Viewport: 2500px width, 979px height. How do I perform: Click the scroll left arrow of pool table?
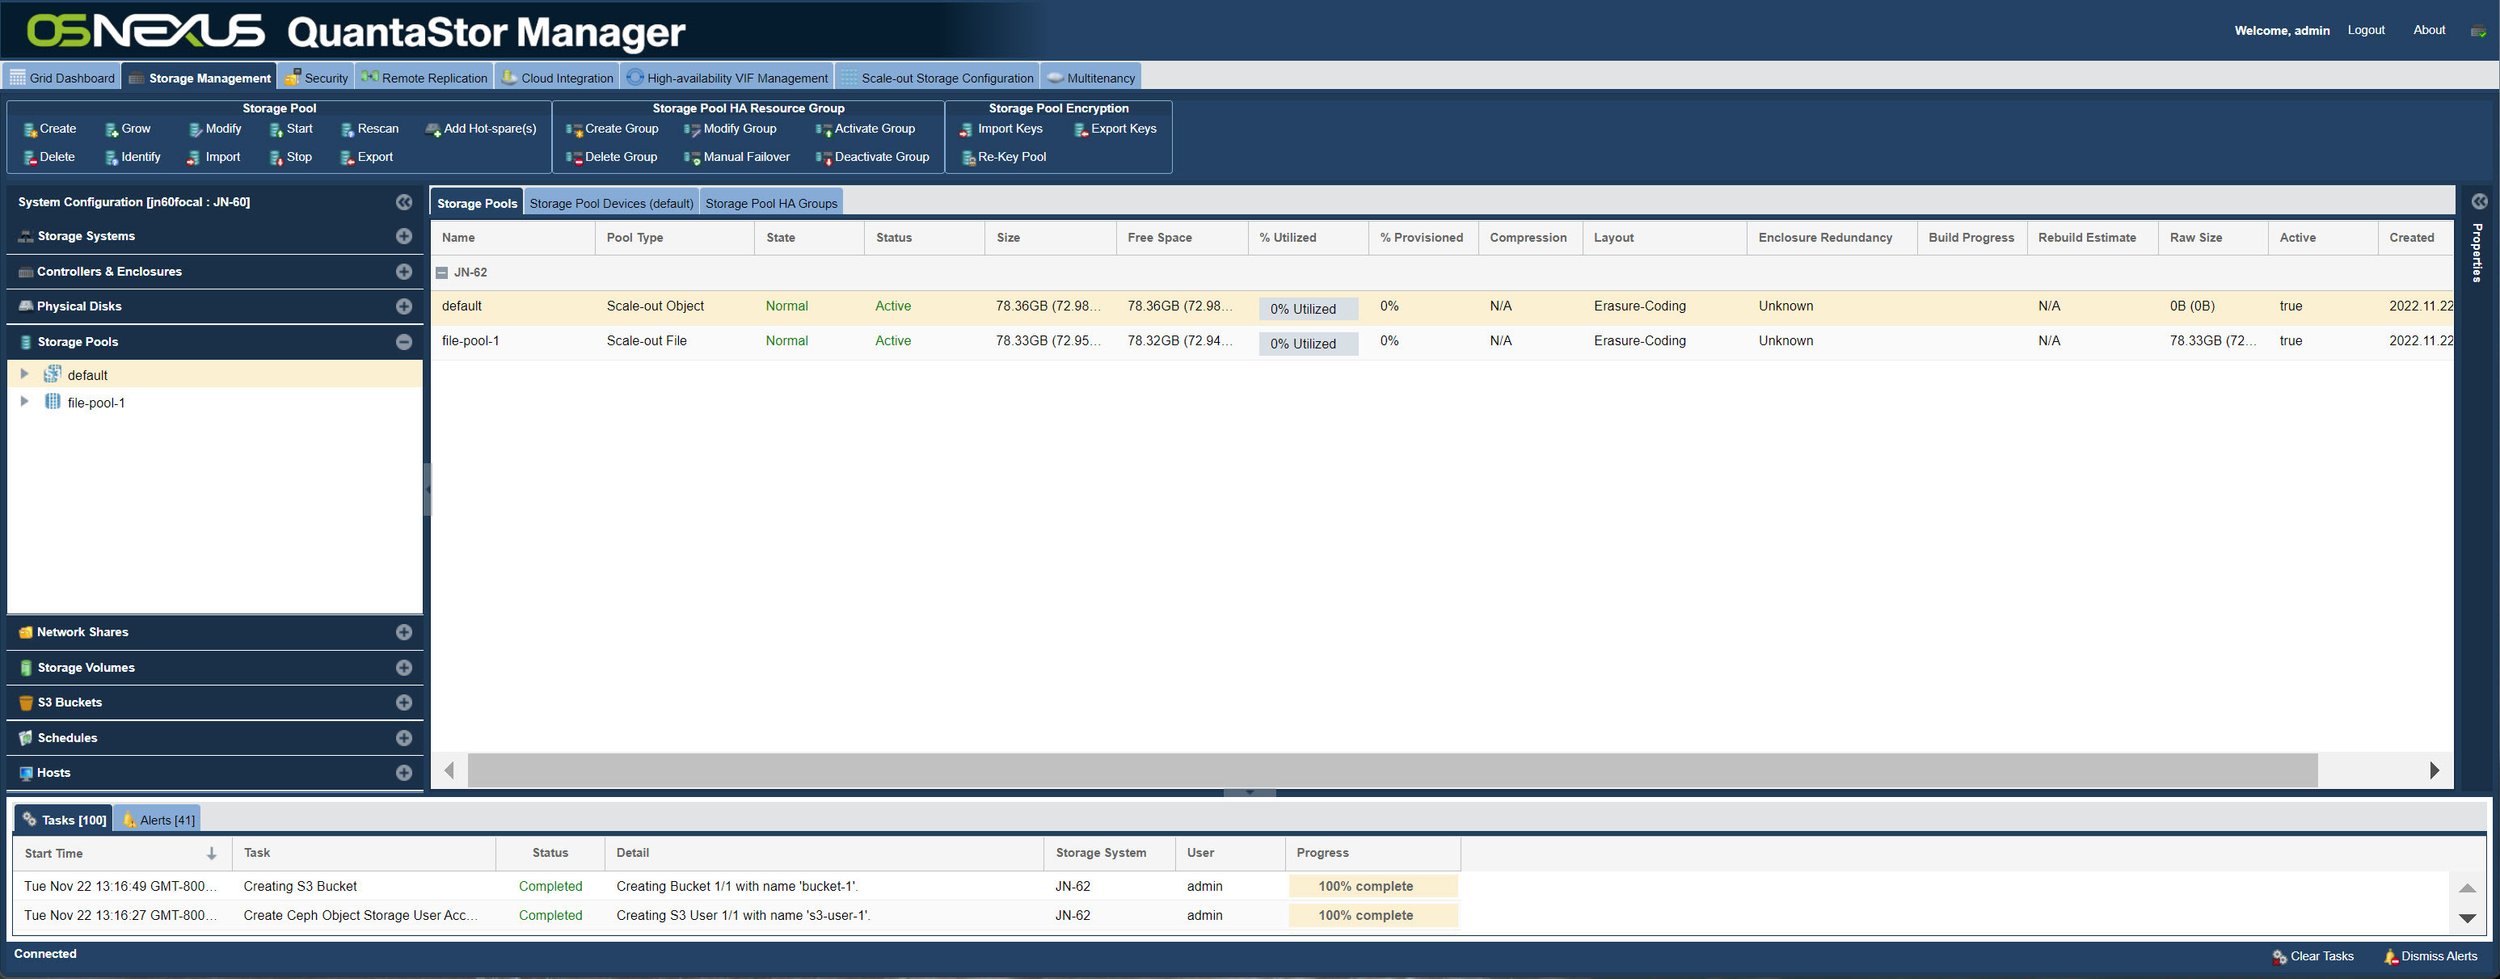click(449, 770)
